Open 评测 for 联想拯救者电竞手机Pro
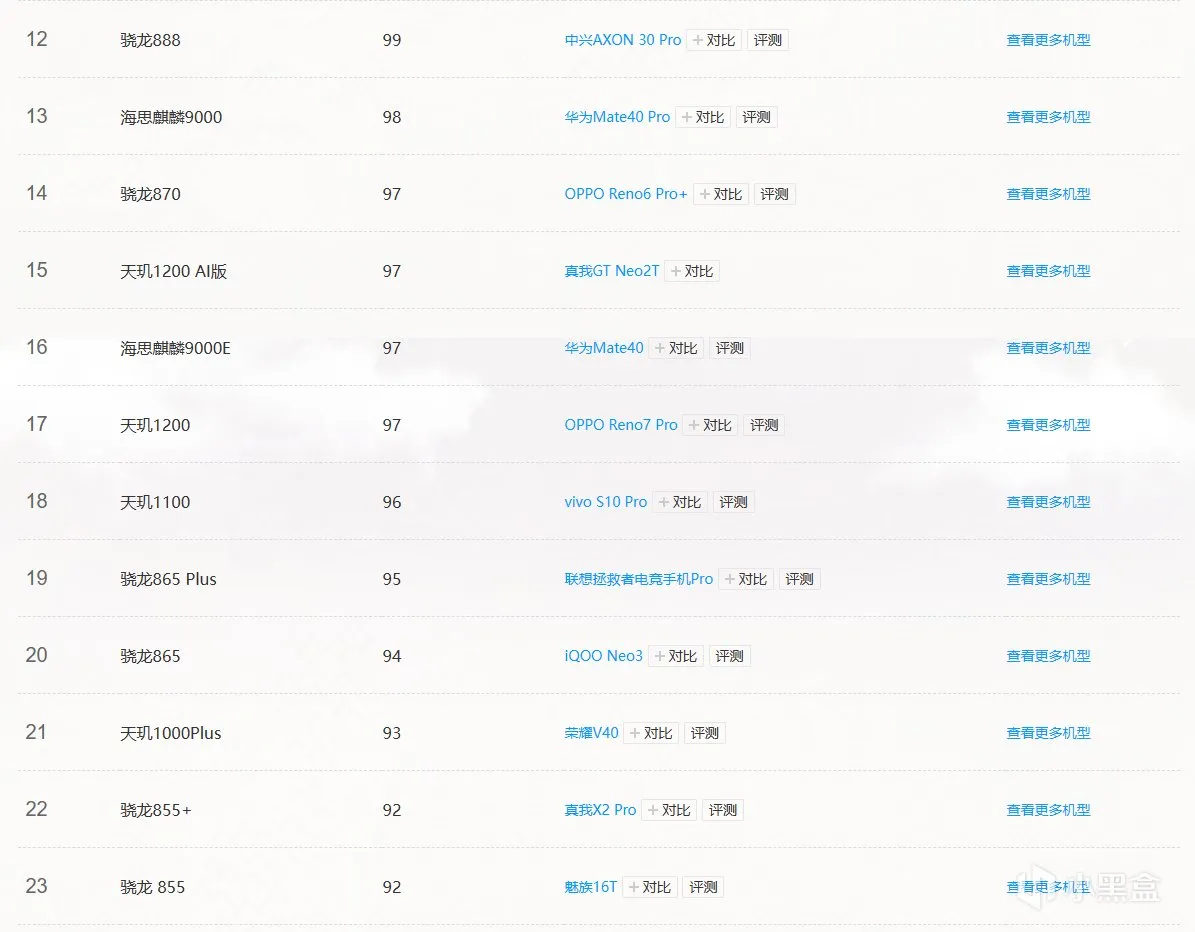Viewport: 1195px width, 932px height. pyautogui.click(x=799, y=579)
